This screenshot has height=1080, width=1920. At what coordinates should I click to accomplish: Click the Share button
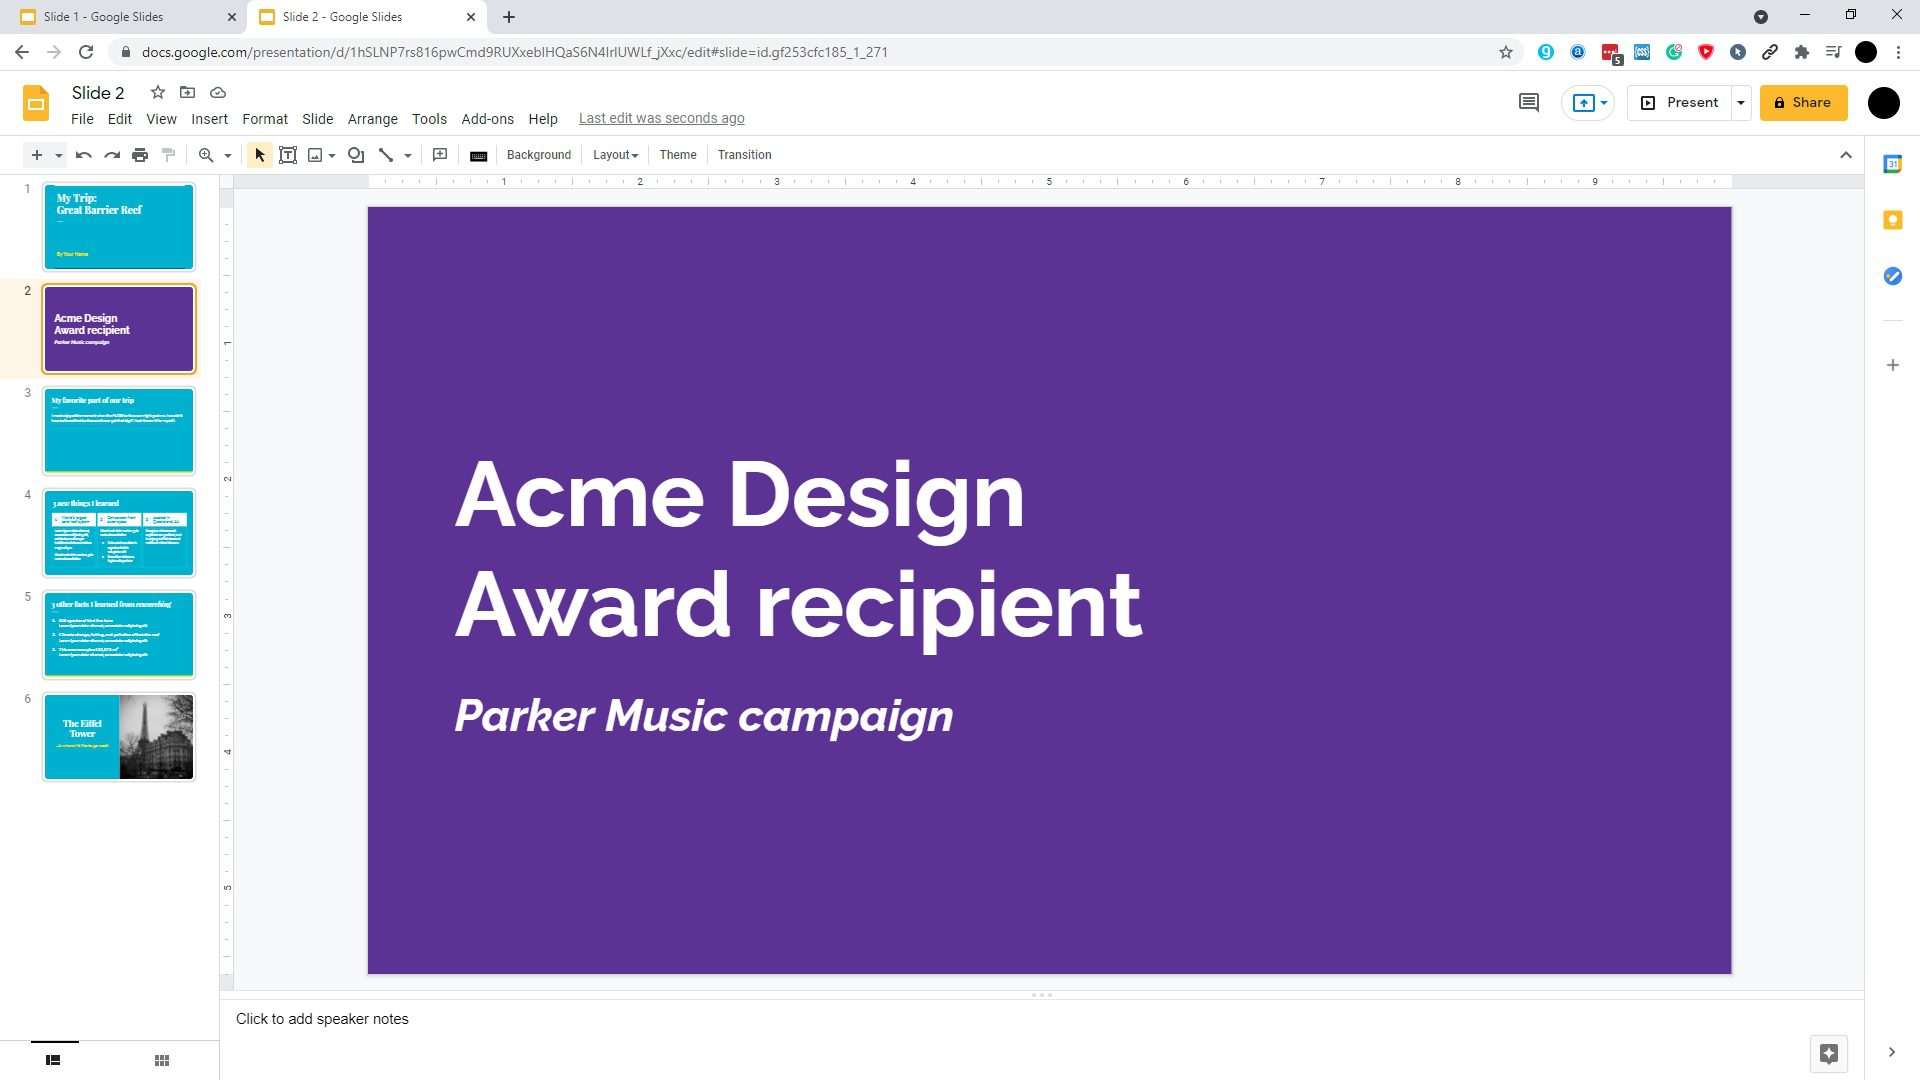[1808, 102]
